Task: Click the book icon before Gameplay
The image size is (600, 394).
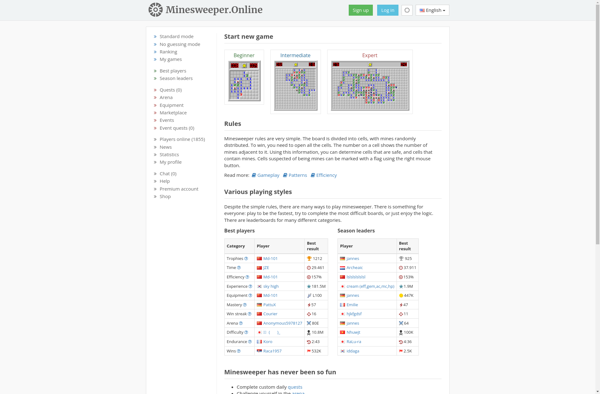Action: (253, 175)
